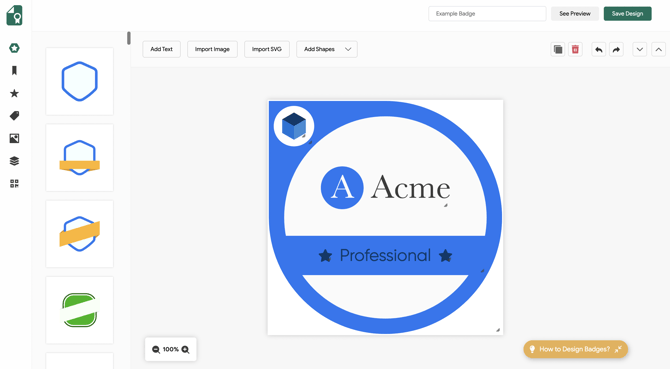
Task: Open the layers sidebar icon
Action: 14,161
